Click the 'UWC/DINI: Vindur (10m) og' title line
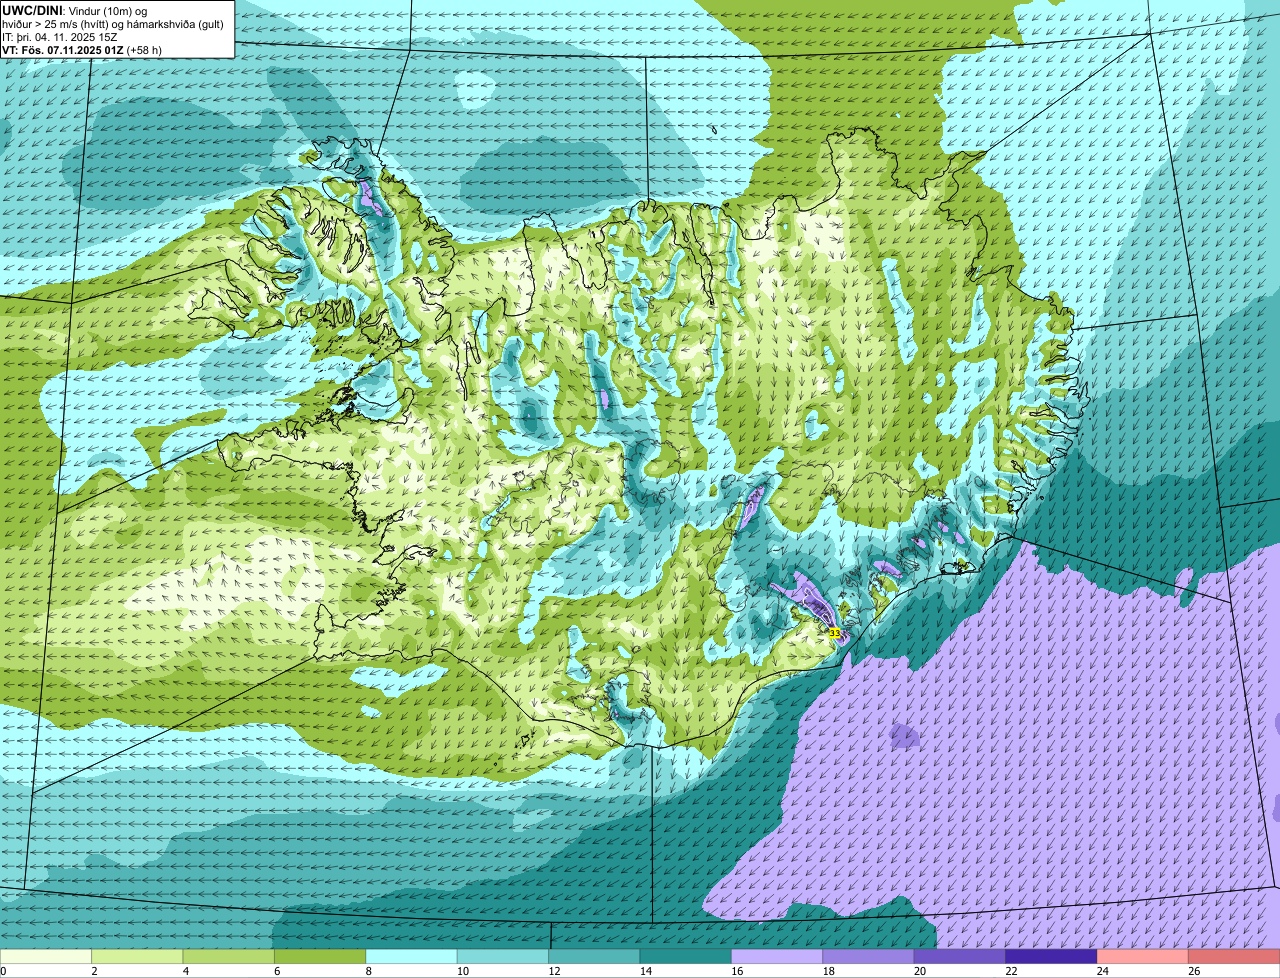The width and height of the screenshot is (1280, 978). [x=75, y=10]
